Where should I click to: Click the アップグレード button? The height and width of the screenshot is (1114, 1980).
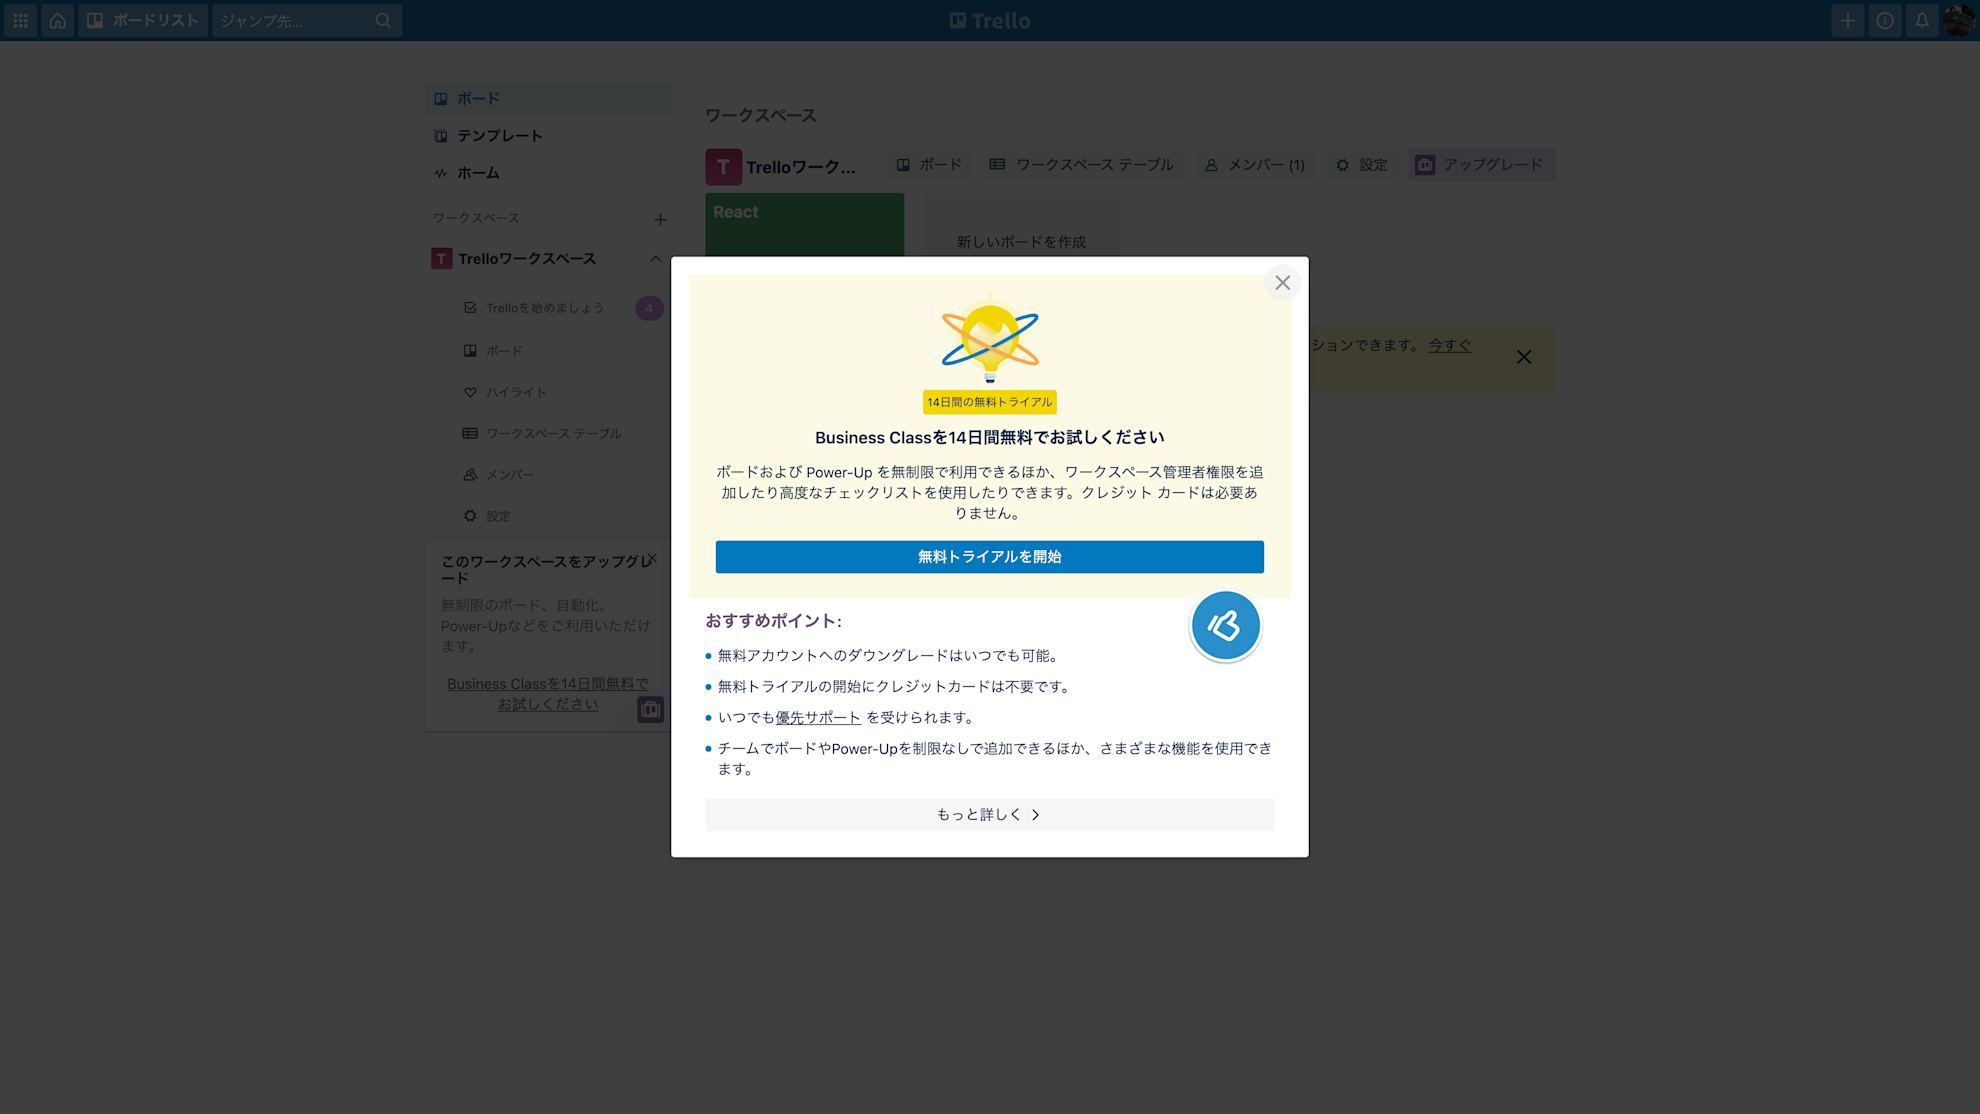click(x=1482, y=165)
